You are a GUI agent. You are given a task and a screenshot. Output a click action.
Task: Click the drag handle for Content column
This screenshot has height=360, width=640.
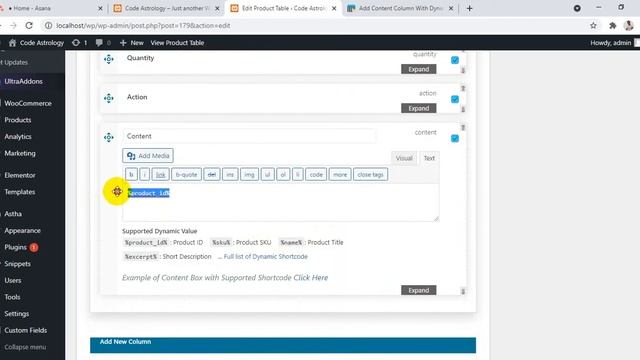(109, 138)
